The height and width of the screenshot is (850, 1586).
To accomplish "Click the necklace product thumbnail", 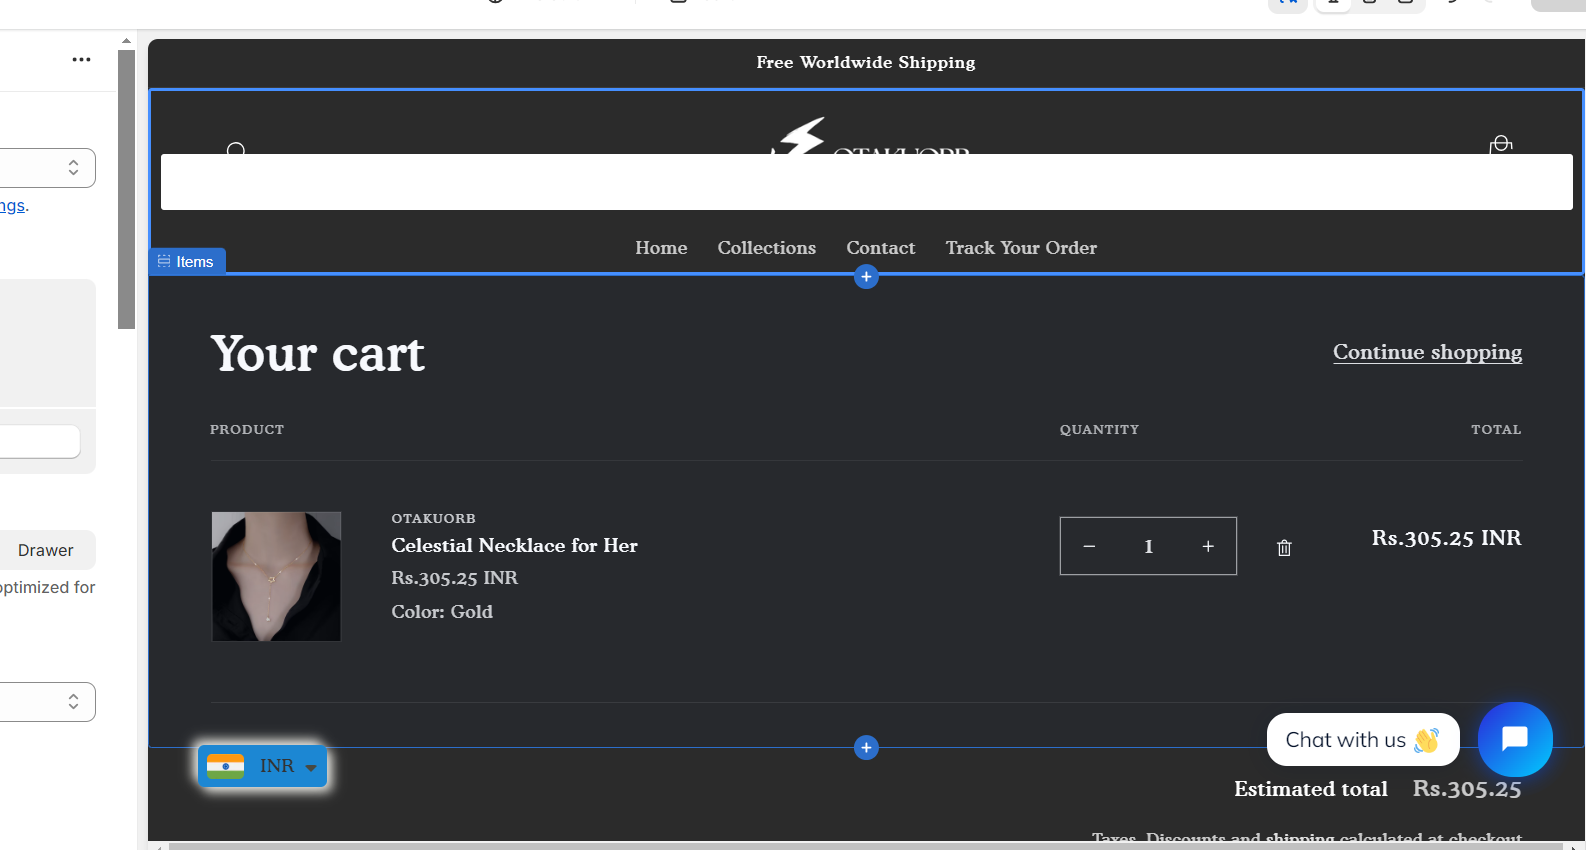I will click(x=276, y=576).
